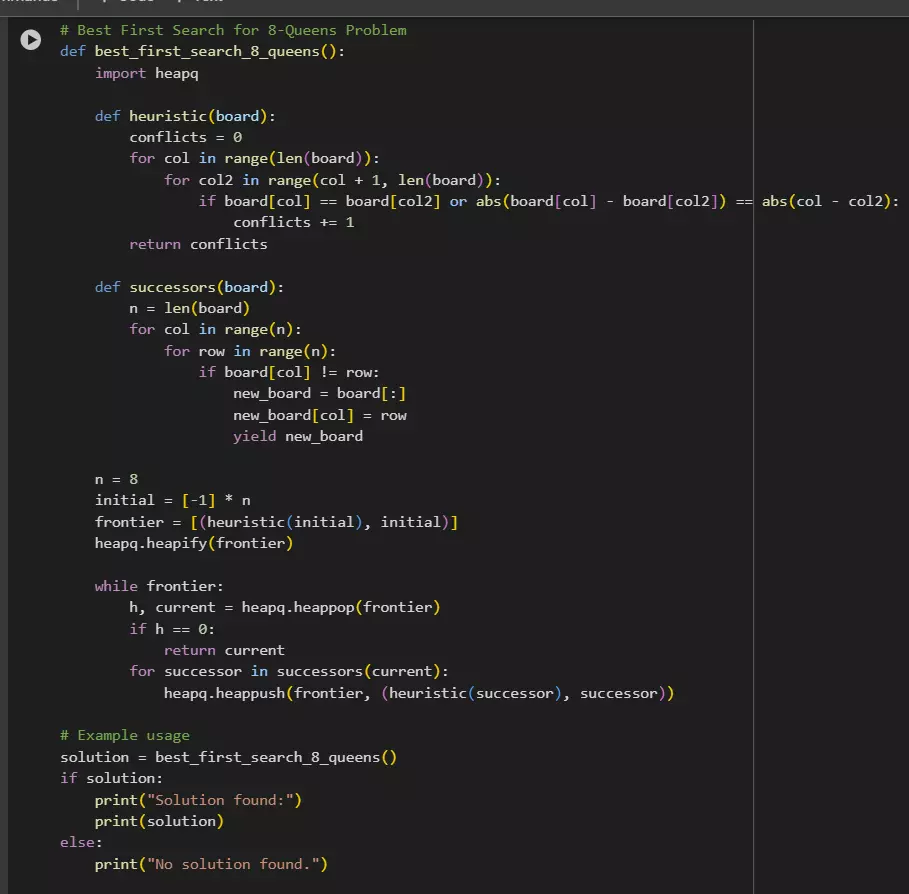The height and width of the screenshot is (894, 909).
Task: Click the 'new_board = board[:]' line
Action: [319, 394]
